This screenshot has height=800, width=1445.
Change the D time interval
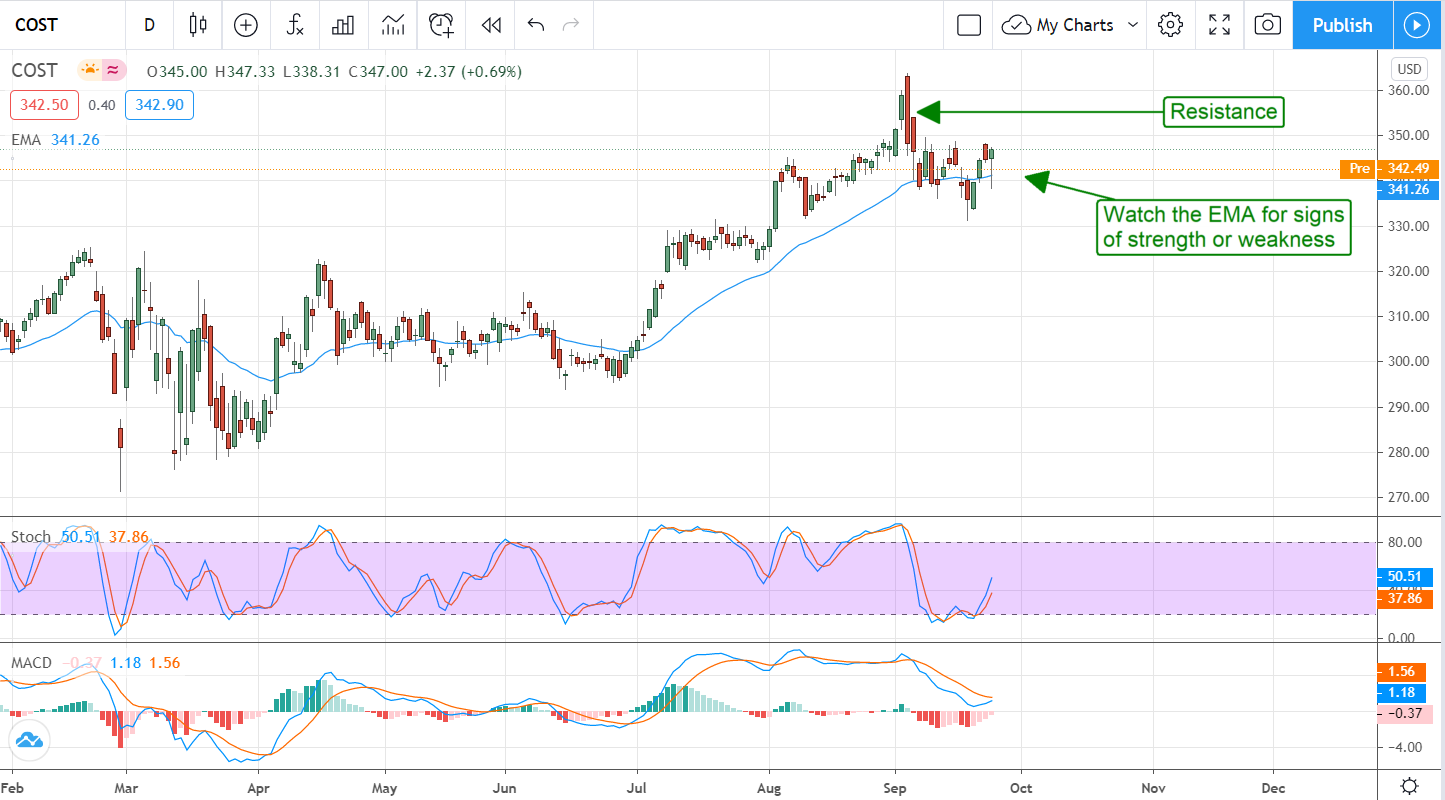[150, 25]
